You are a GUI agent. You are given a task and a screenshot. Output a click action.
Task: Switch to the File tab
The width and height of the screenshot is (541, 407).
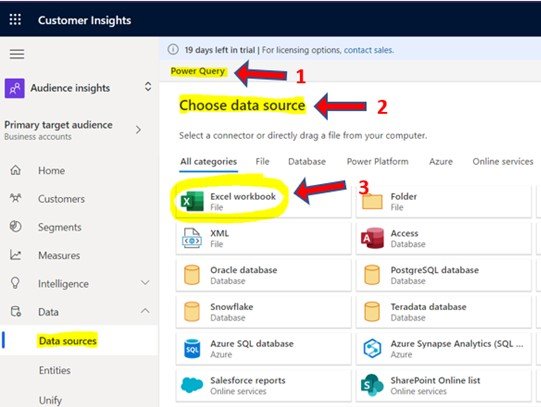tap(262, 161)
